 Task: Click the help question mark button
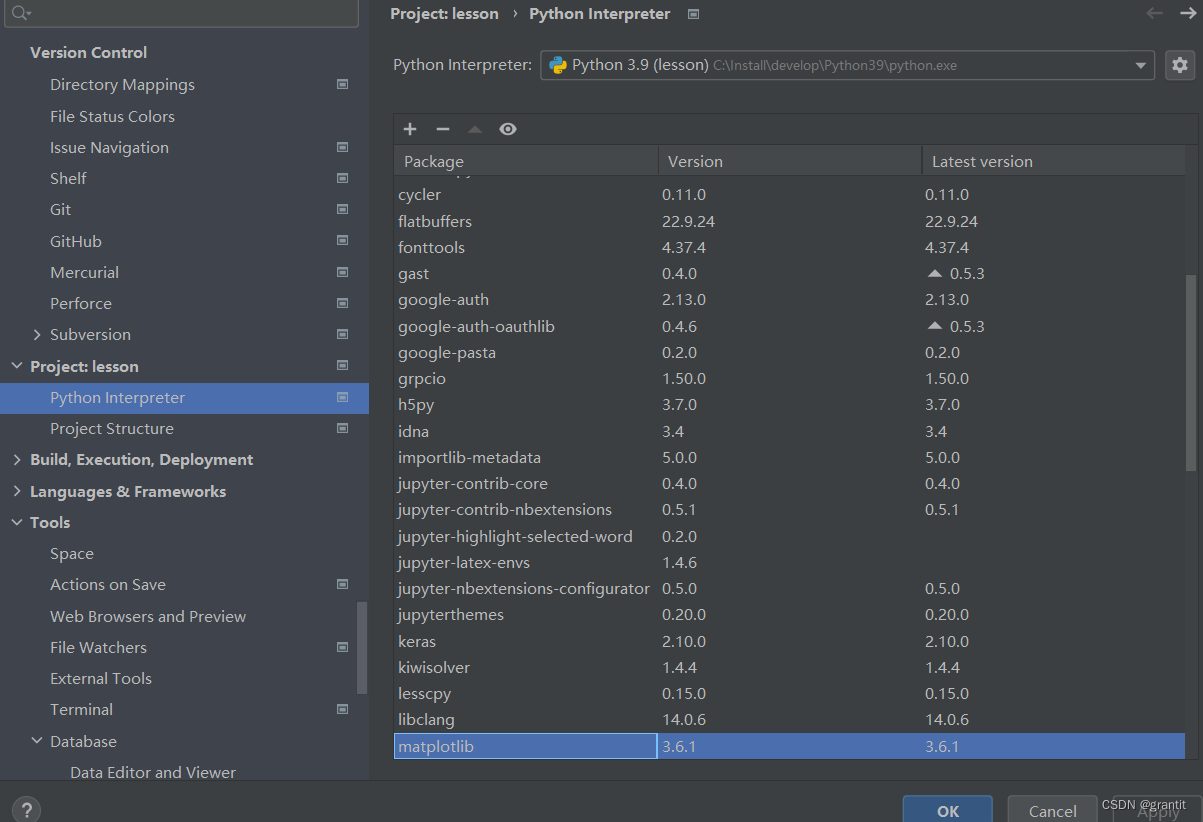coord(26,809)
